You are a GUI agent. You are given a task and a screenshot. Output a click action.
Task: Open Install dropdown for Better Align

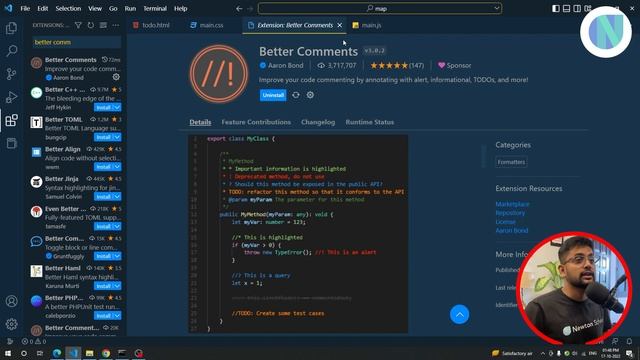[x=117, y=167]
